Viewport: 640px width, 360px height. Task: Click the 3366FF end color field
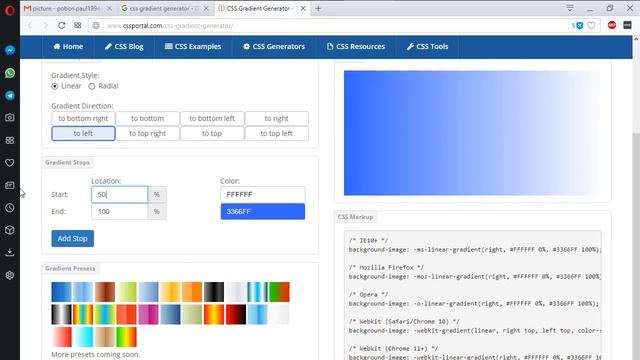pyautogui.click(x=263, y=211)
